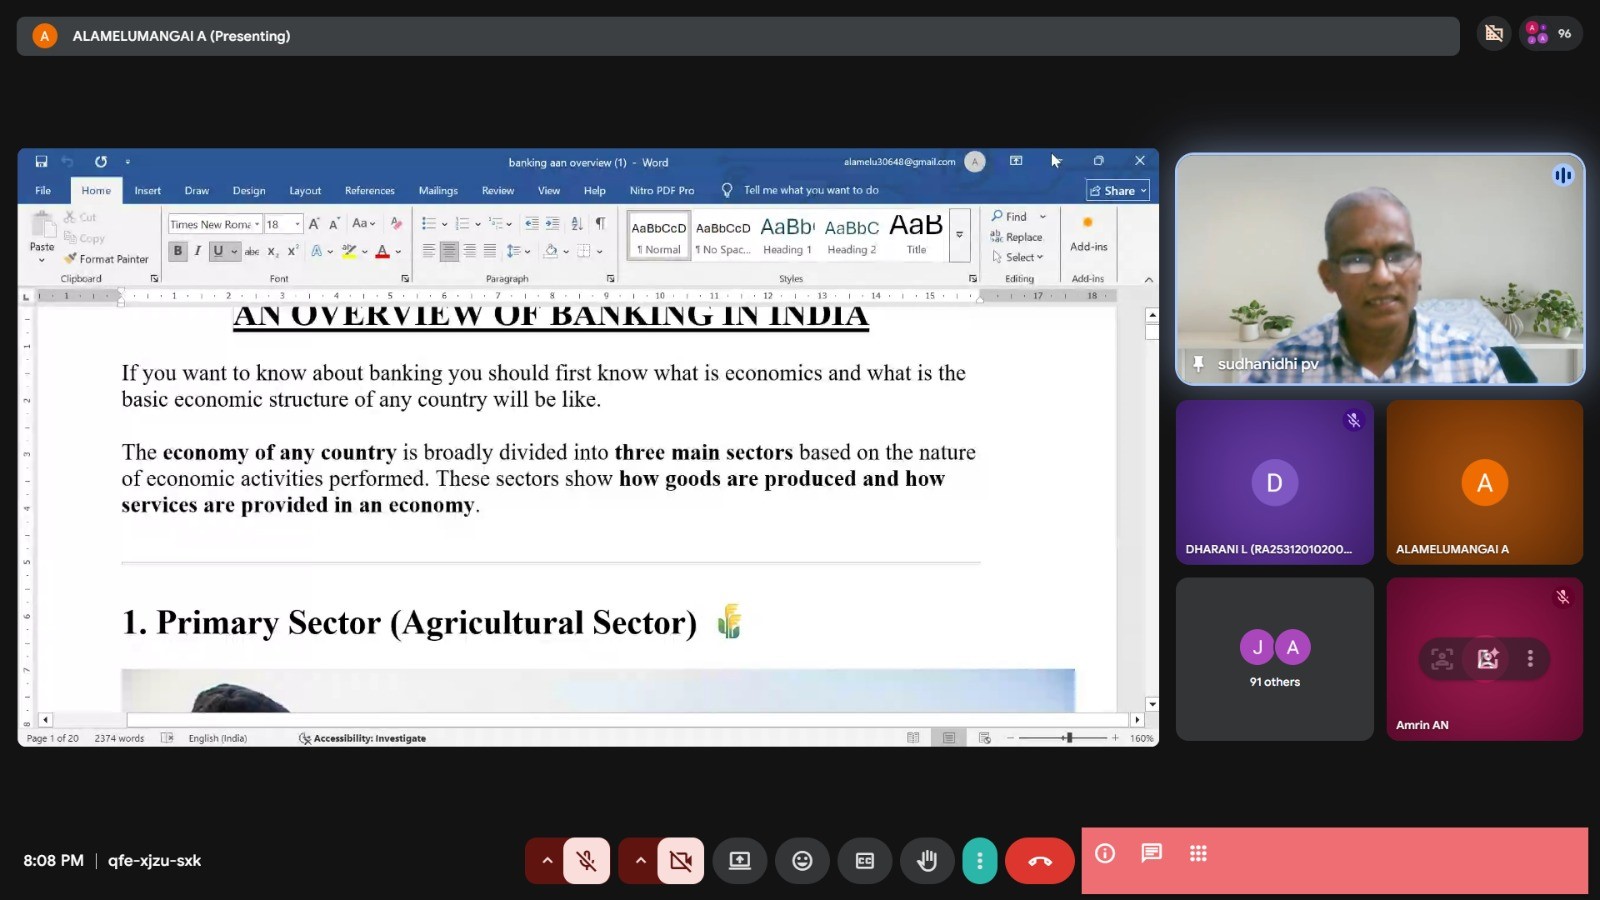Click Align Right icon
The width and height of the screenshot is (1600, 900).
(469, 251)
